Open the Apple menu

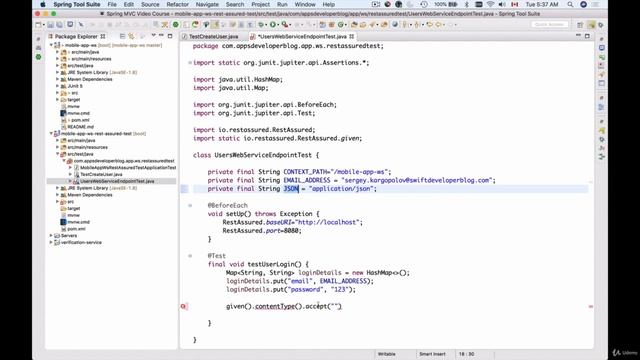coord(42,4)
